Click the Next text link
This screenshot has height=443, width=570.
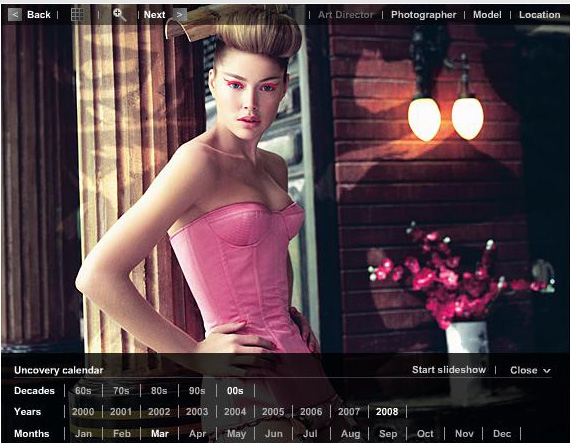click(x=154, y=15)
